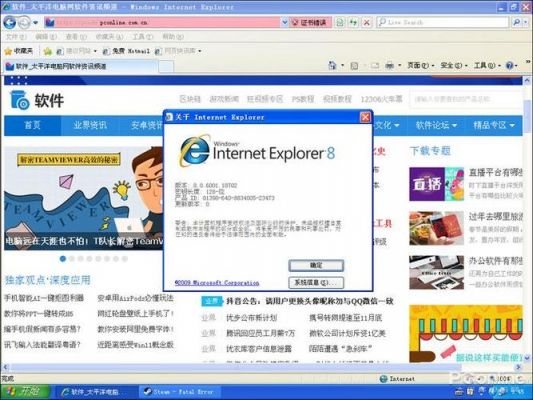
Task: Click the 确定 button in the About dialog
Action: (316, 265)
